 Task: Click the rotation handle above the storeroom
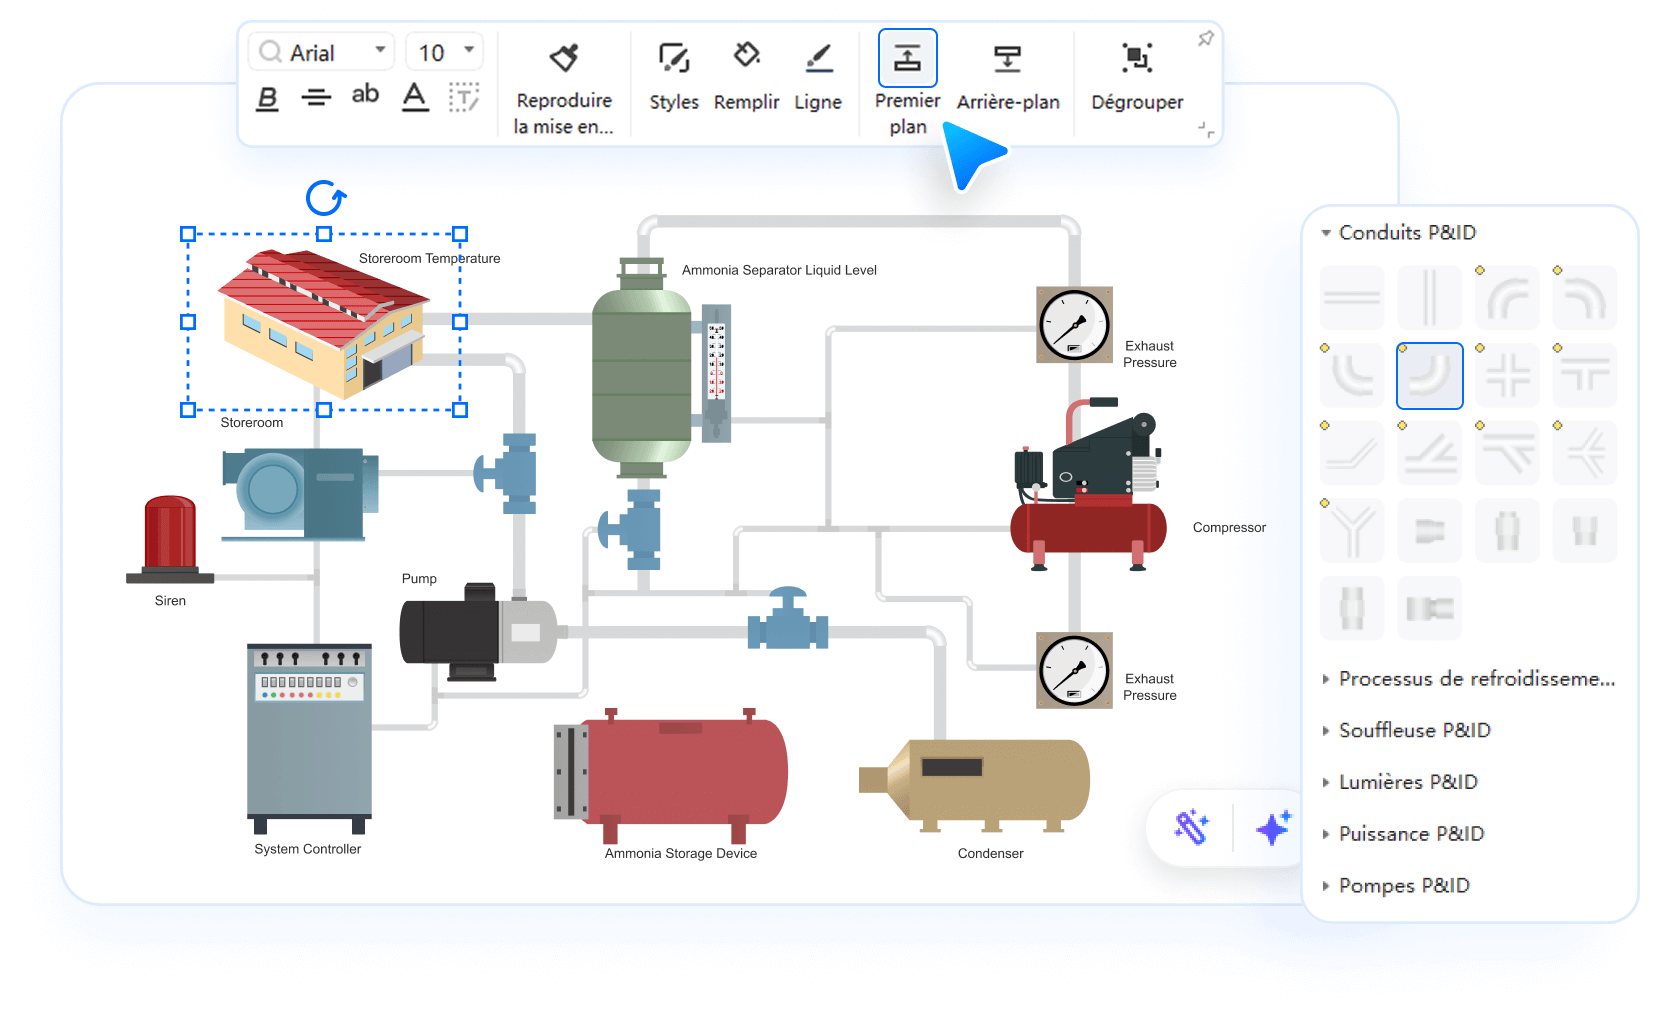(325, 198)
